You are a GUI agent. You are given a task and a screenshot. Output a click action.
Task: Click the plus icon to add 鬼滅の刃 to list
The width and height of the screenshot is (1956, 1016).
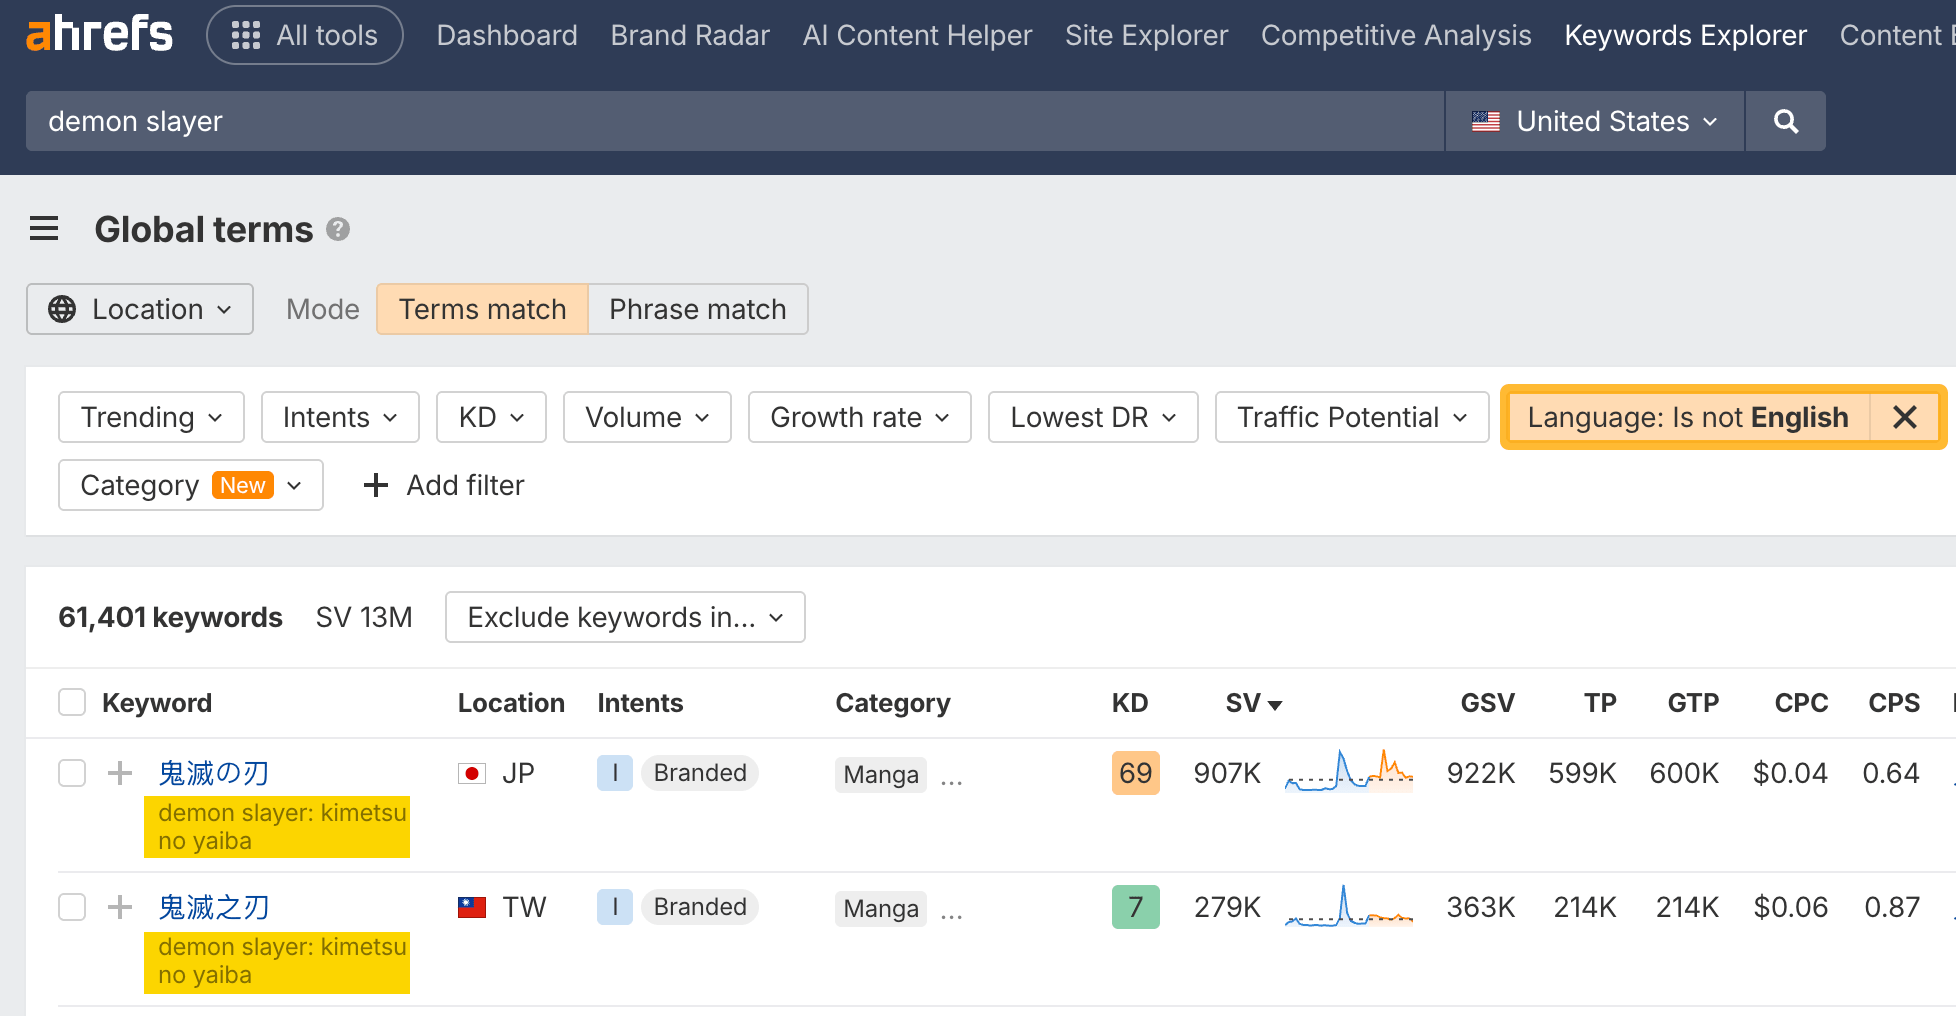[119, 772]
